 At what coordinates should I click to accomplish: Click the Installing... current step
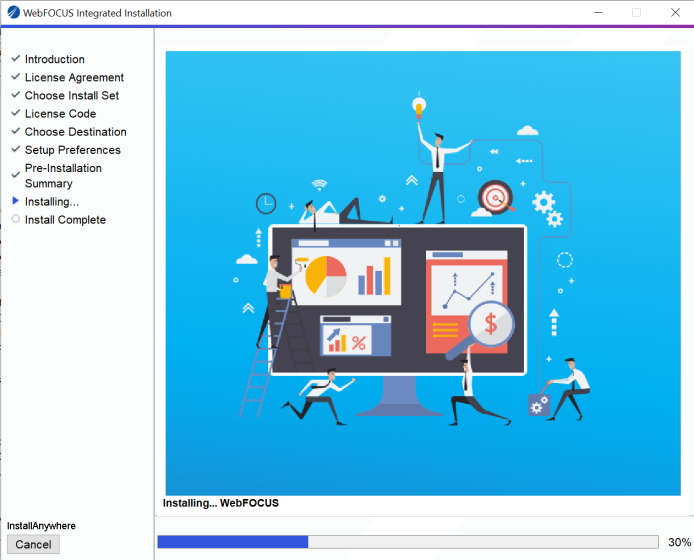[52, 202]
